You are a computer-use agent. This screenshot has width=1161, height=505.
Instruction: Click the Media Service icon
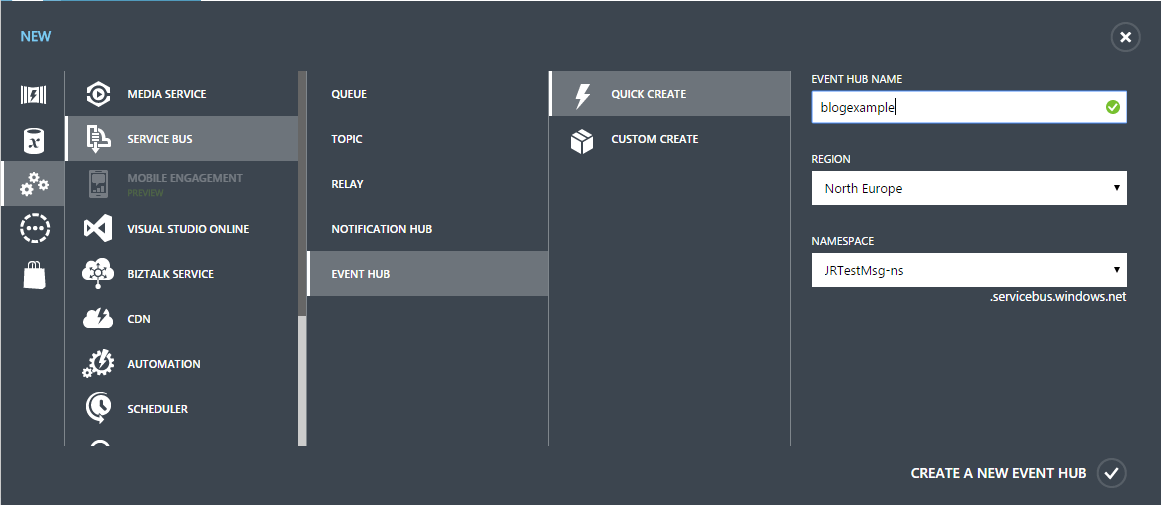(98, 94)
